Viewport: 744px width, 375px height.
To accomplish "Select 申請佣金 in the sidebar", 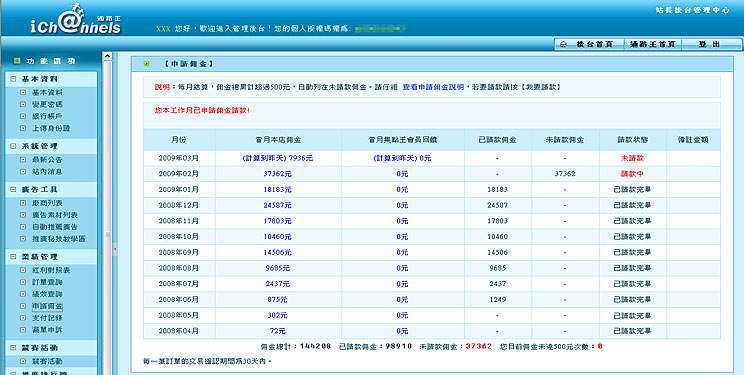I will pyautogui.click(x=47, y=306).
